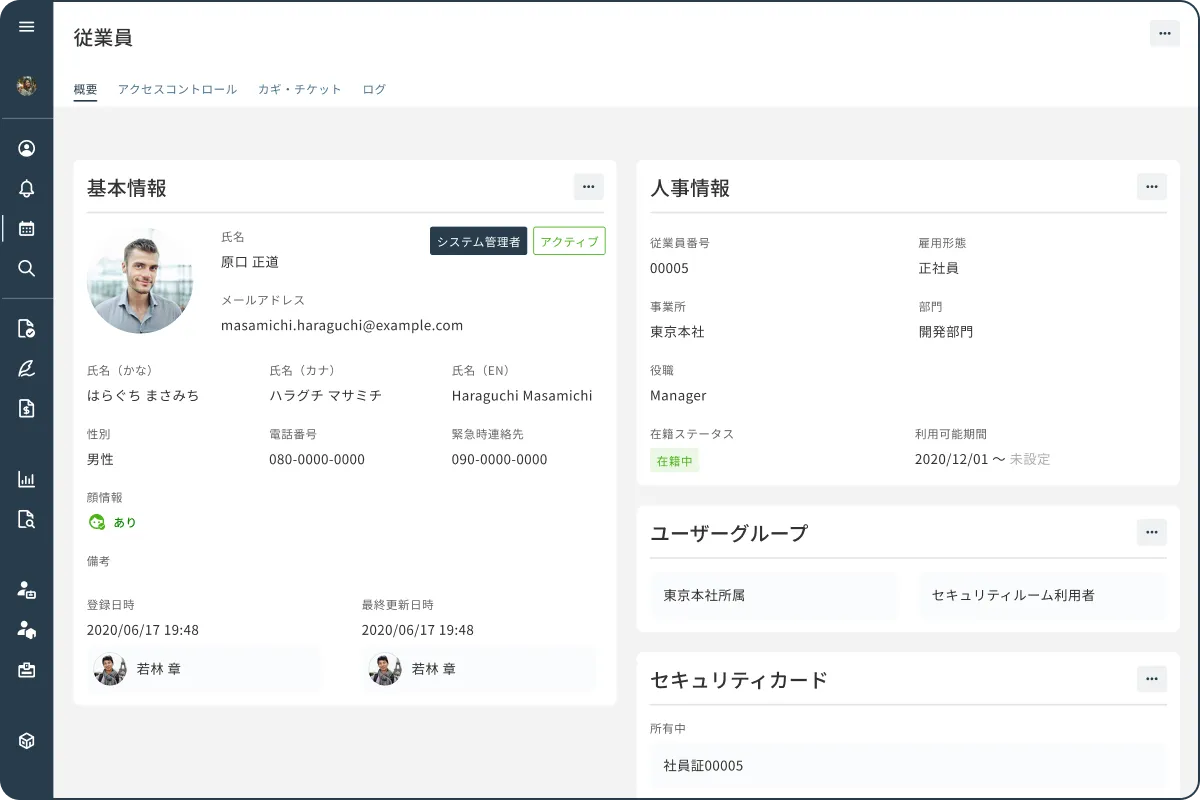Viewport: 1200px width, 800px height.
Task: Switch to ログ tab
Action: (374, 89)
